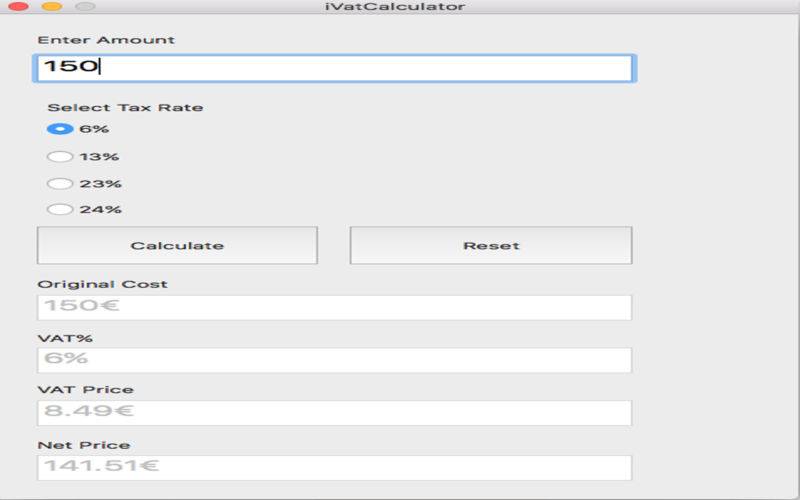The height and width of the screenshot is (500, 800).
Task: Click the gray zoom button in title bar
Action: point(85,7)
